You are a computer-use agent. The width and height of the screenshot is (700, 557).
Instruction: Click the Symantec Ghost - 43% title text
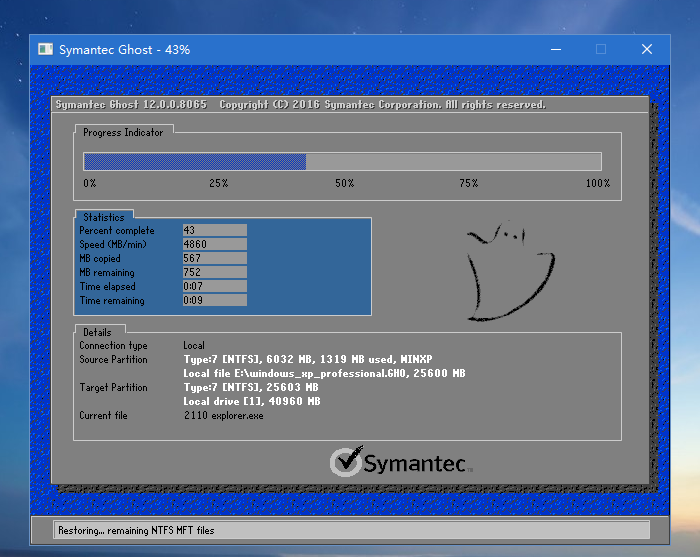click(x=125, y=50)
